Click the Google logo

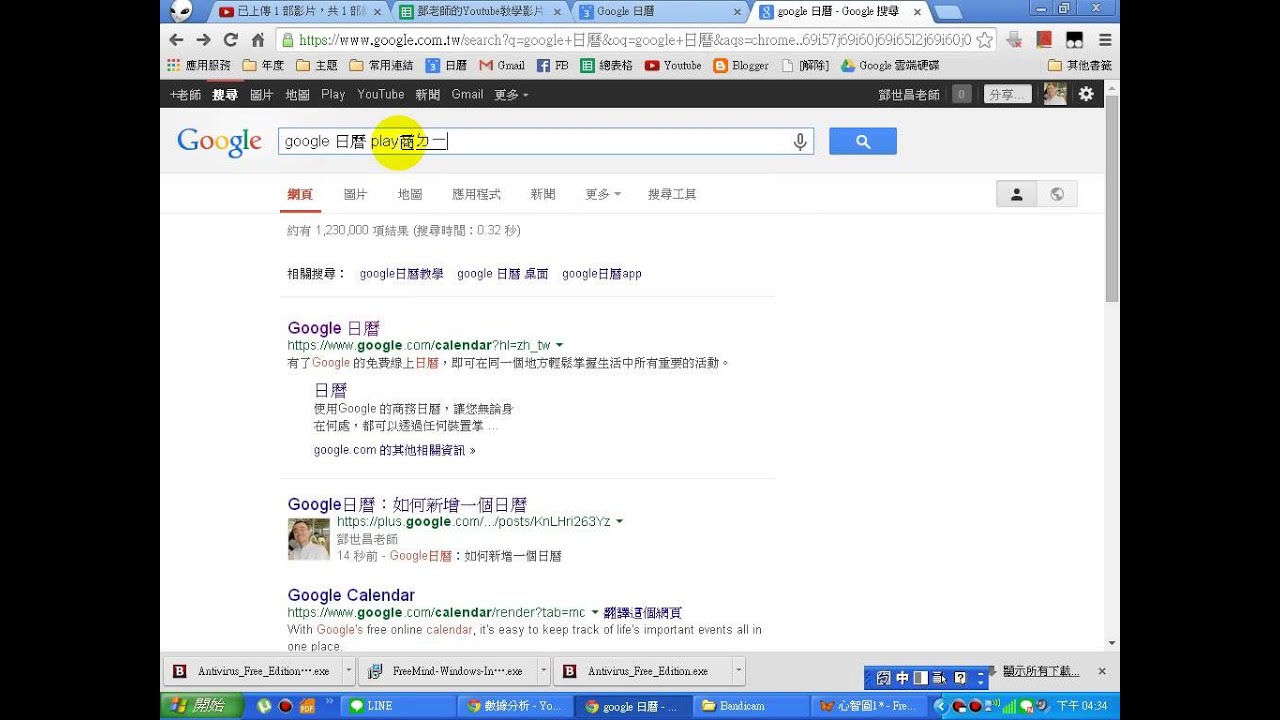(219, 142)
